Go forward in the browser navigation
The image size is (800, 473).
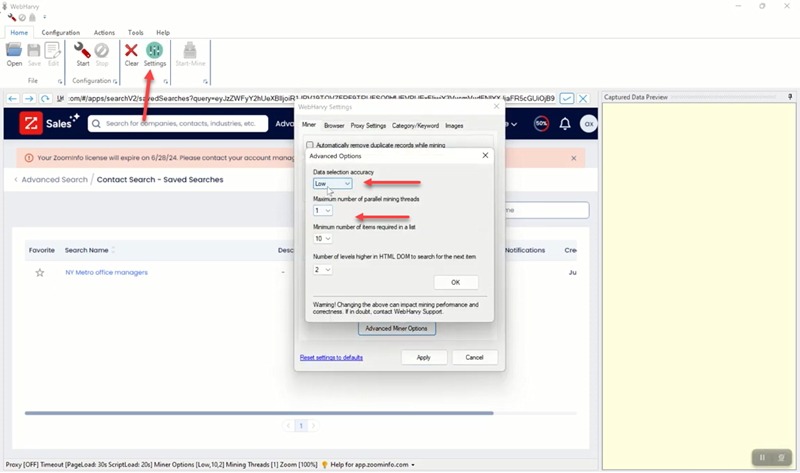pos(29,98)
